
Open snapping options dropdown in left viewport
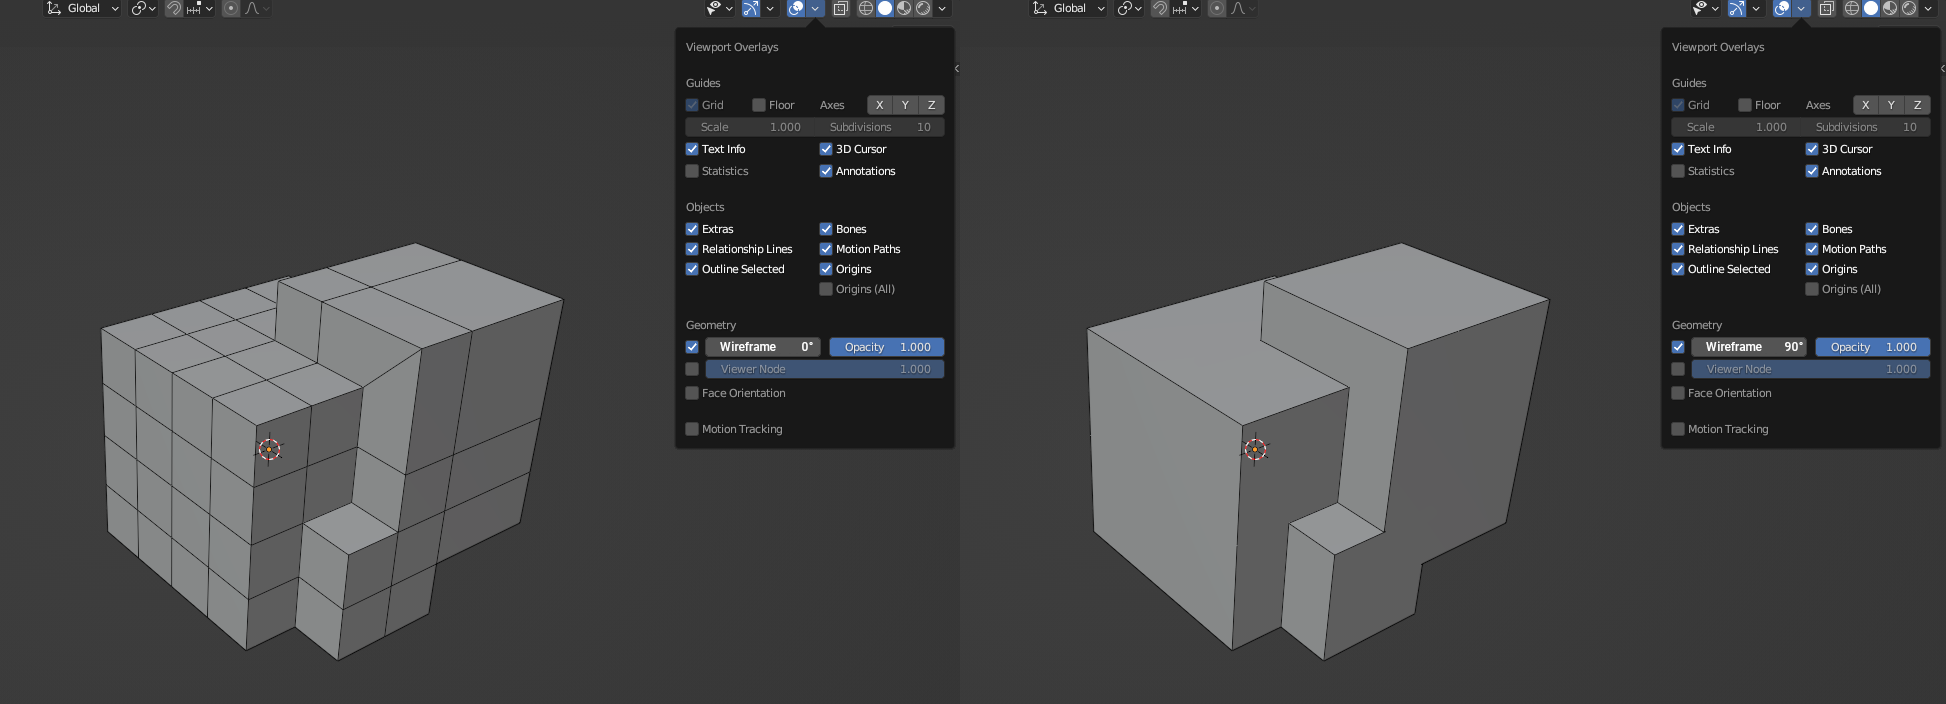point(199,8)
